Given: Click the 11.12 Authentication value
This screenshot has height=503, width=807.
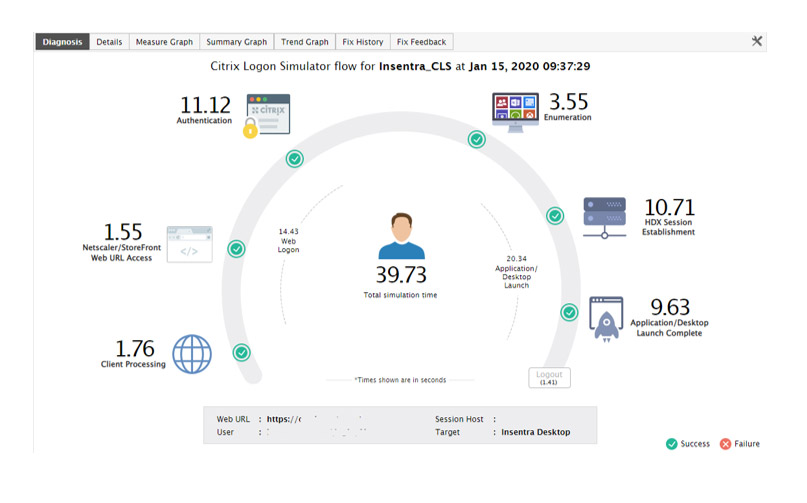Looking at the screenshot, I should [205, 106].
